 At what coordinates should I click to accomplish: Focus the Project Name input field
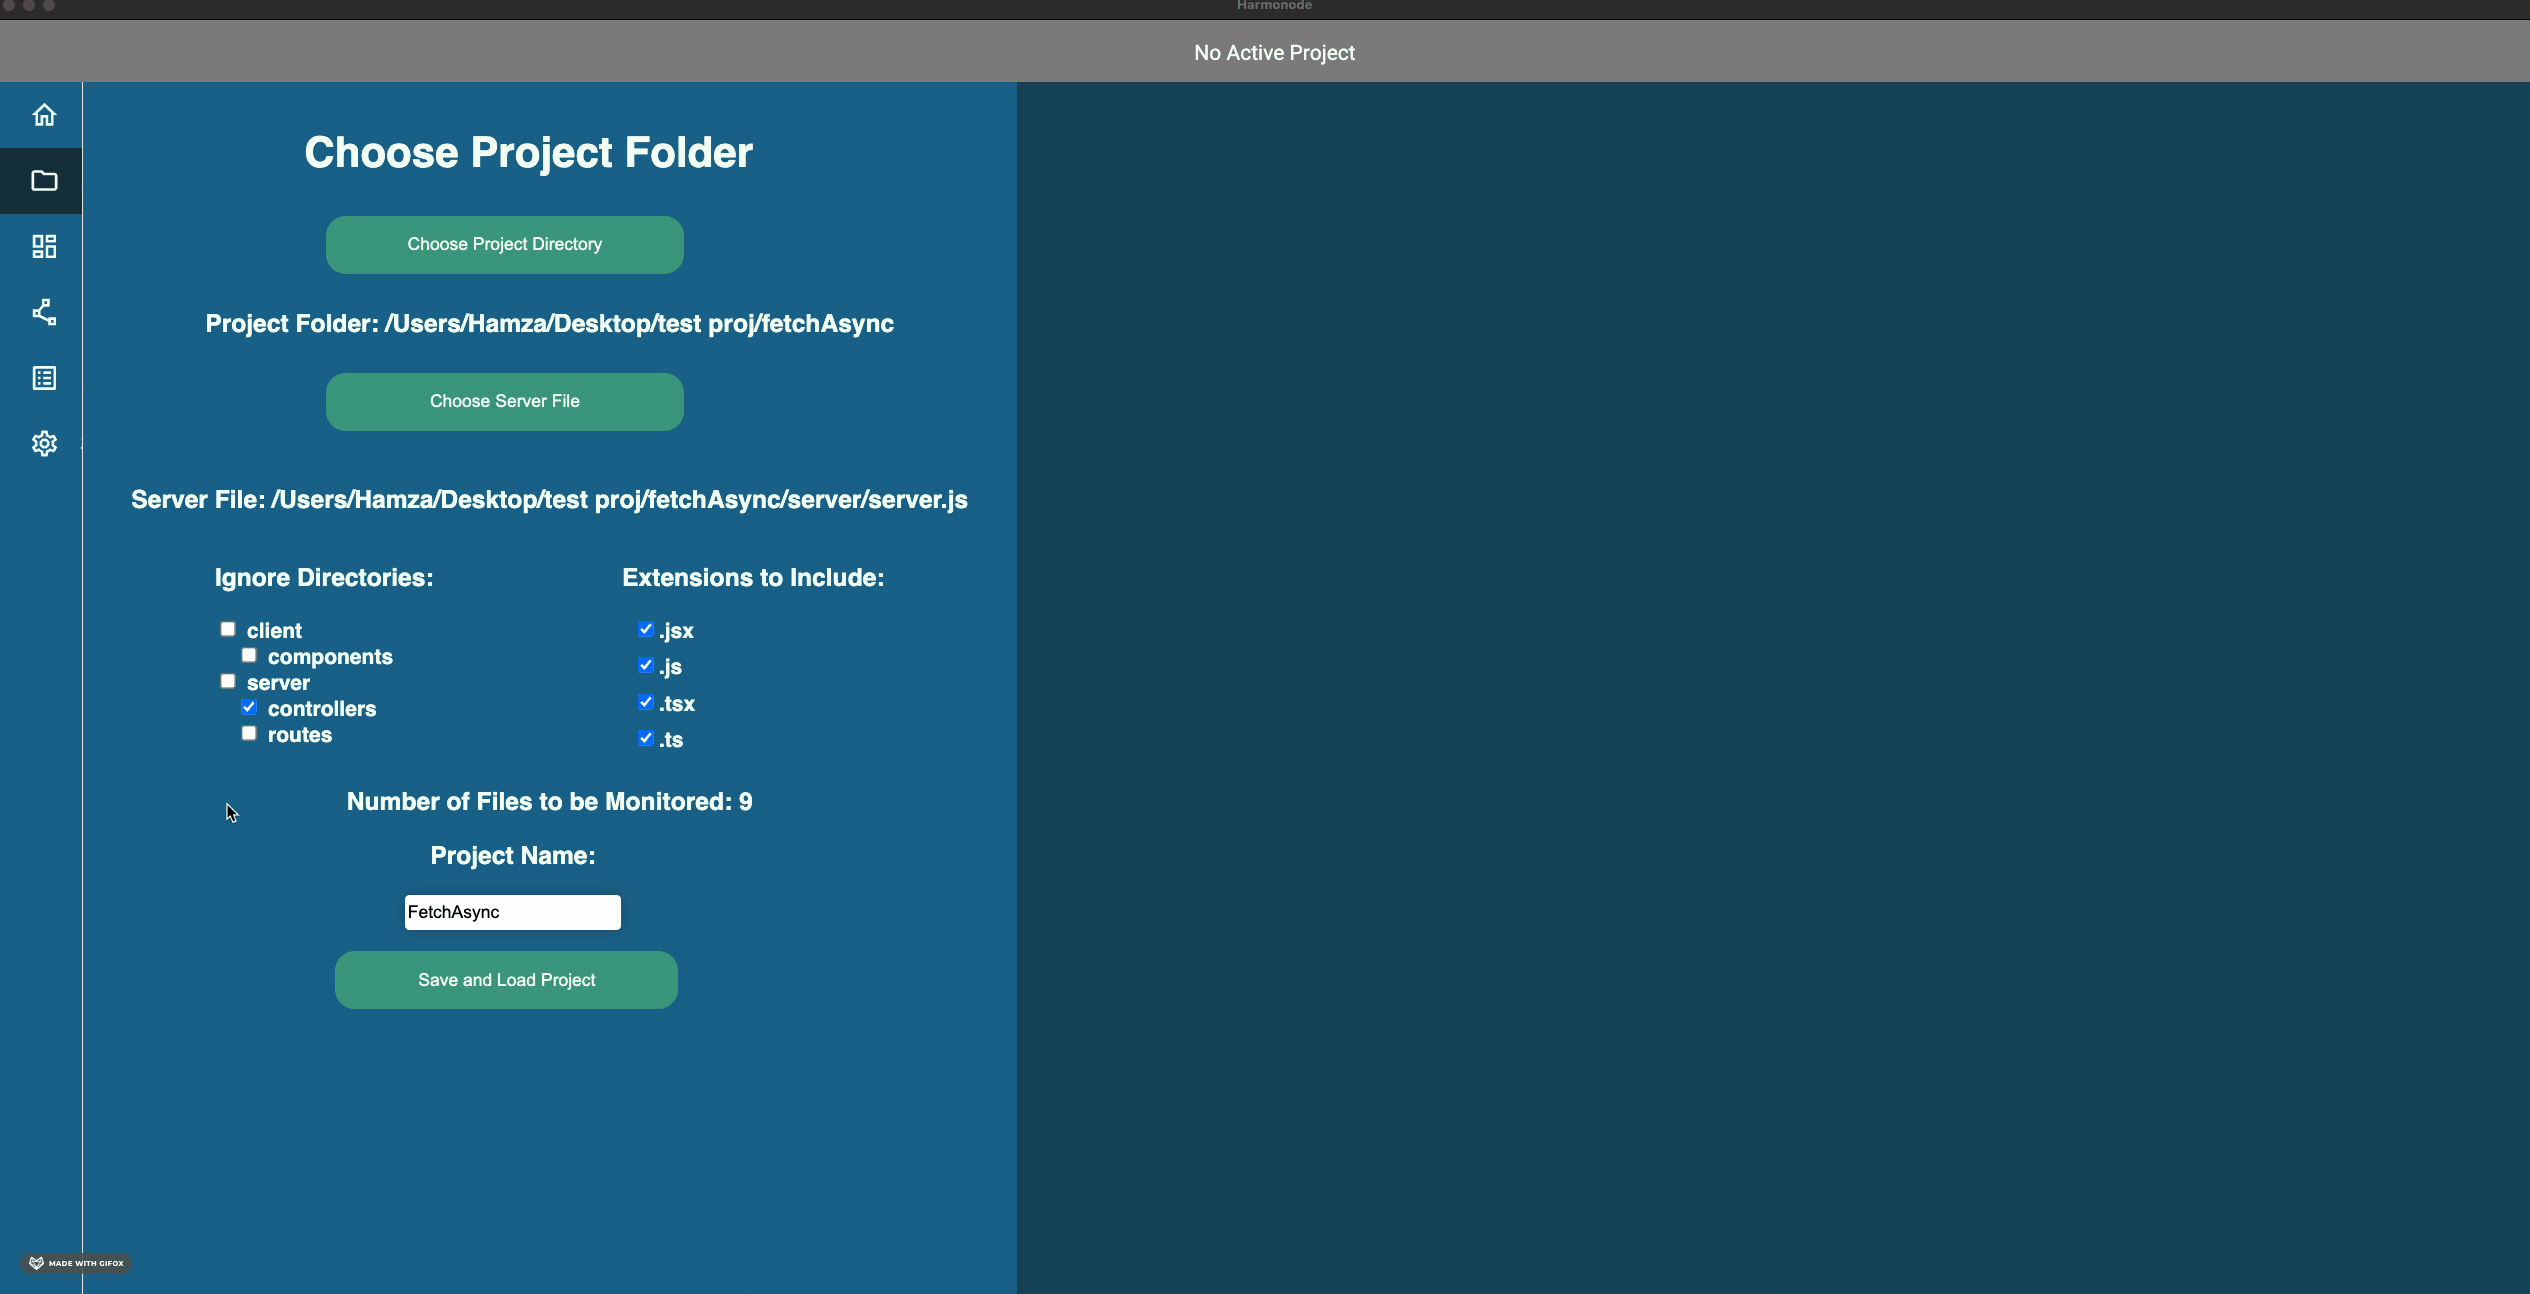click(x=512, y=912)
